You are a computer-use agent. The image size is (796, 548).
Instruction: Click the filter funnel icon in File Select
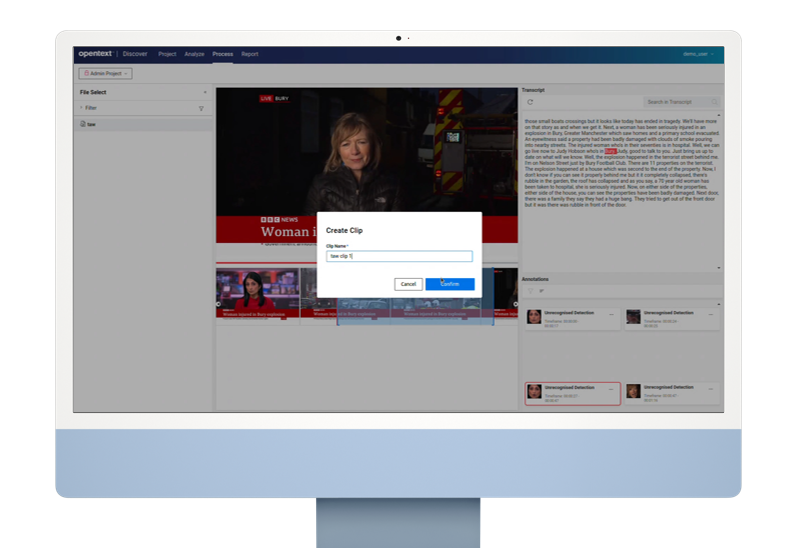[201, 108]
